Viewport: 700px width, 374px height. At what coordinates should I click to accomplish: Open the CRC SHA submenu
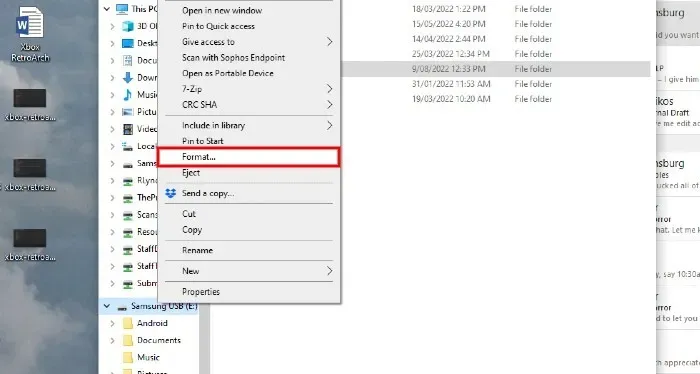[249, 104]
